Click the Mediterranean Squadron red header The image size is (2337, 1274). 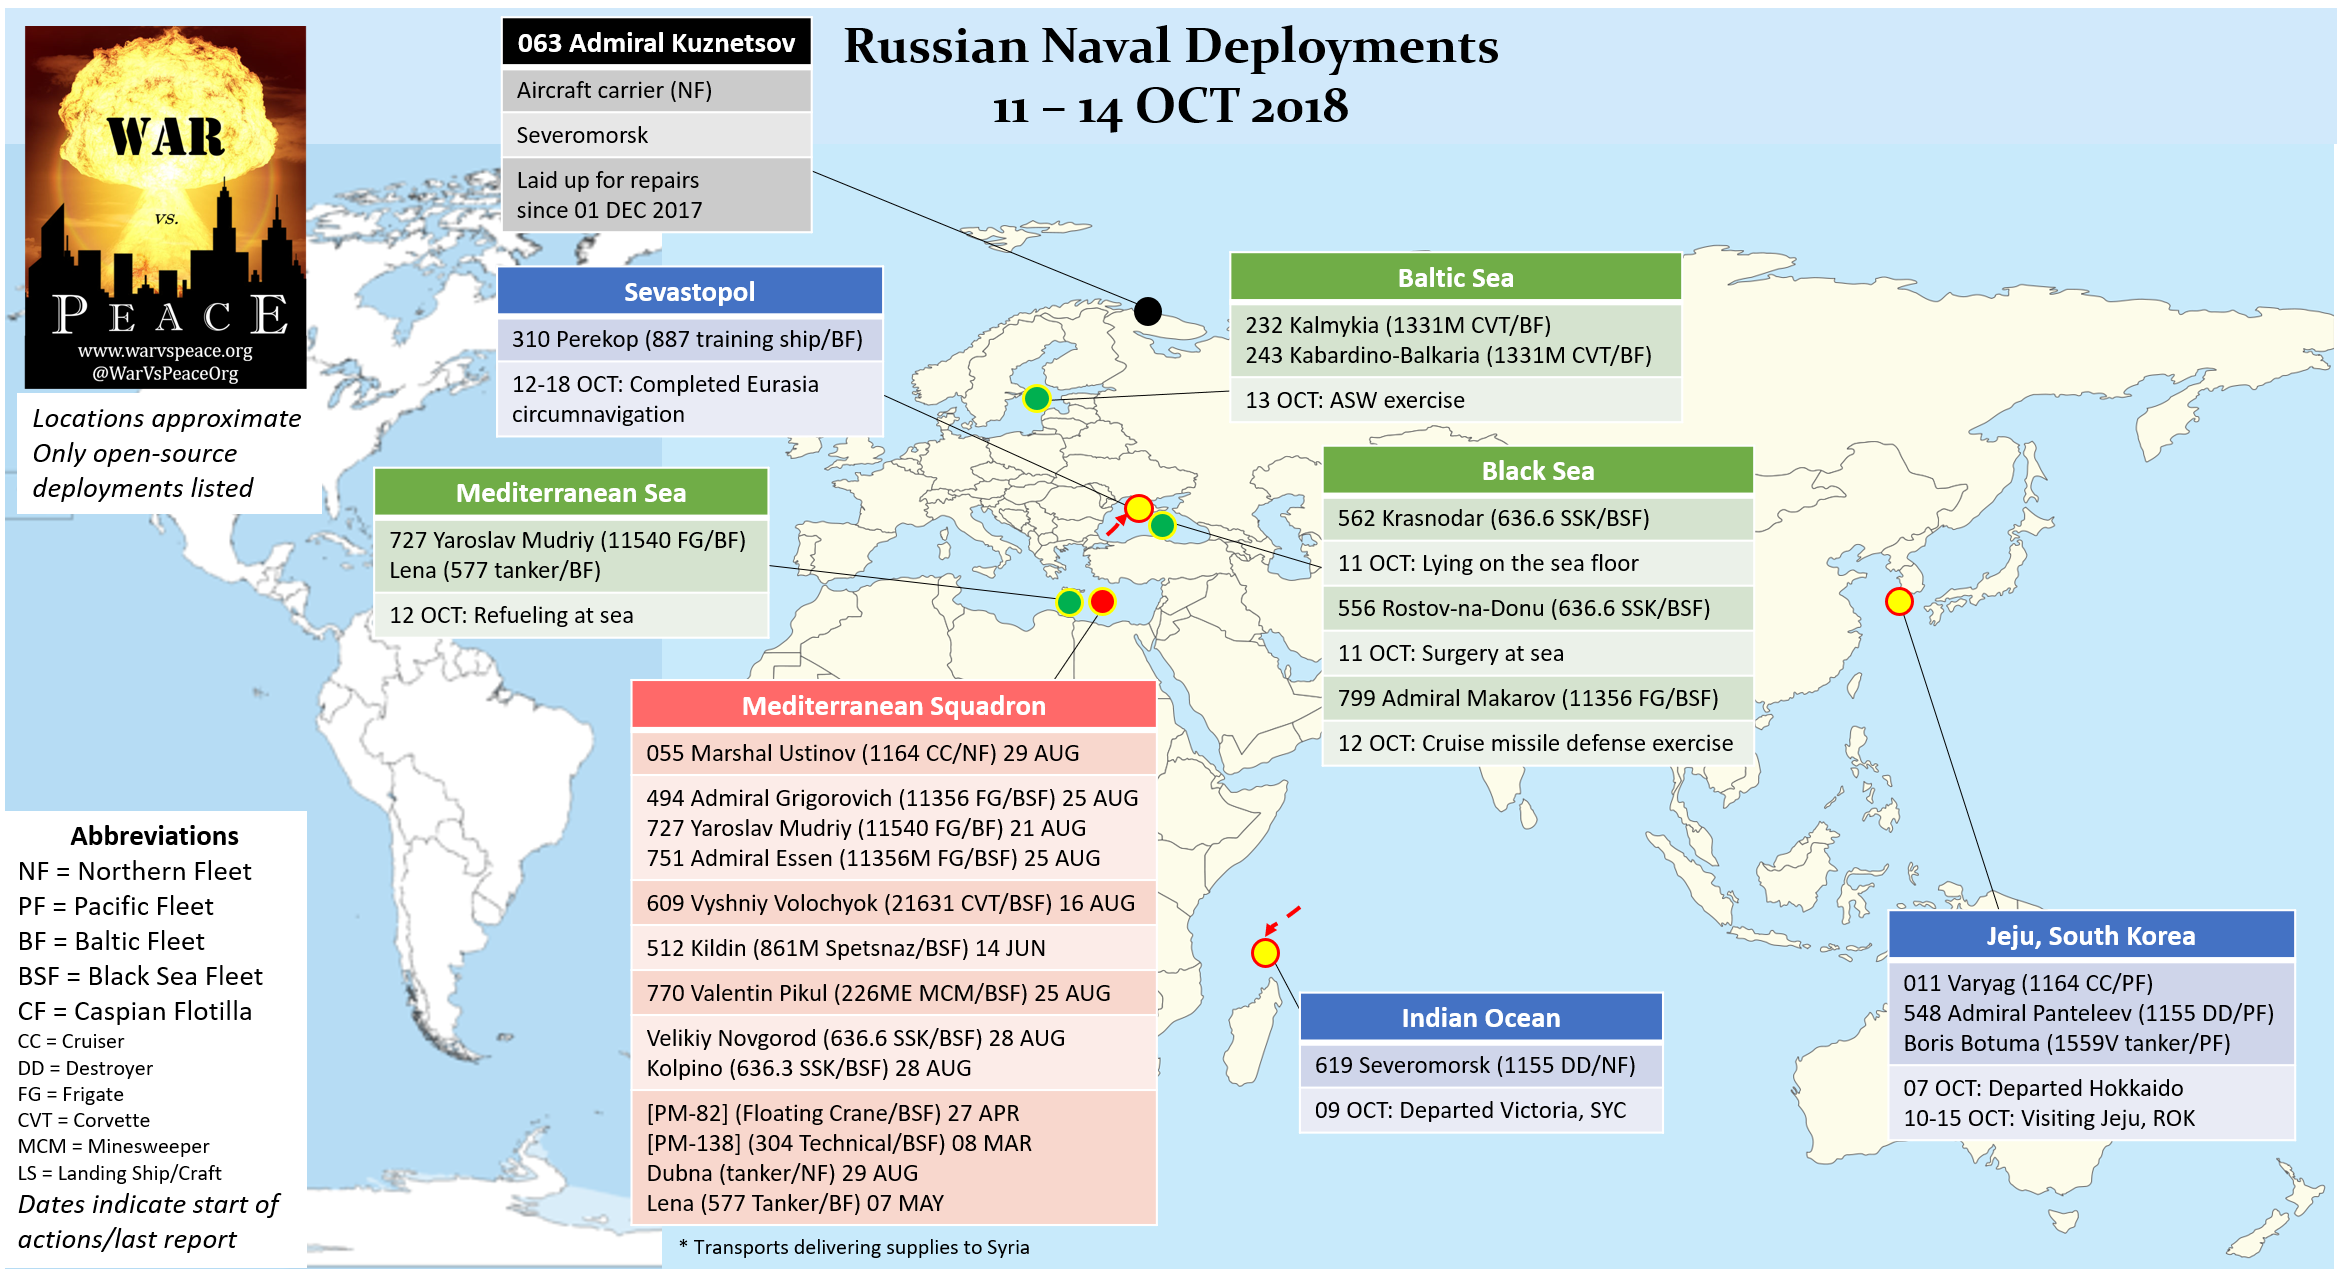point(894,705)
